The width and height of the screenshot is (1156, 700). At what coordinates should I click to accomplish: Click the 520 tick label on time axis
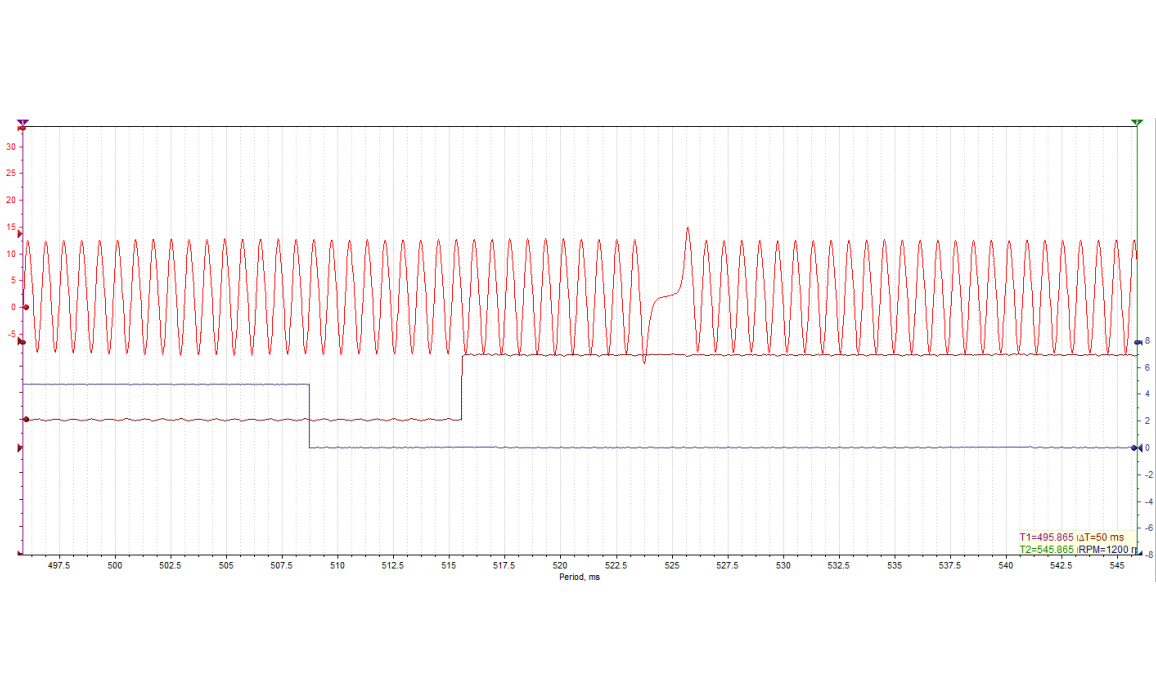560,566
